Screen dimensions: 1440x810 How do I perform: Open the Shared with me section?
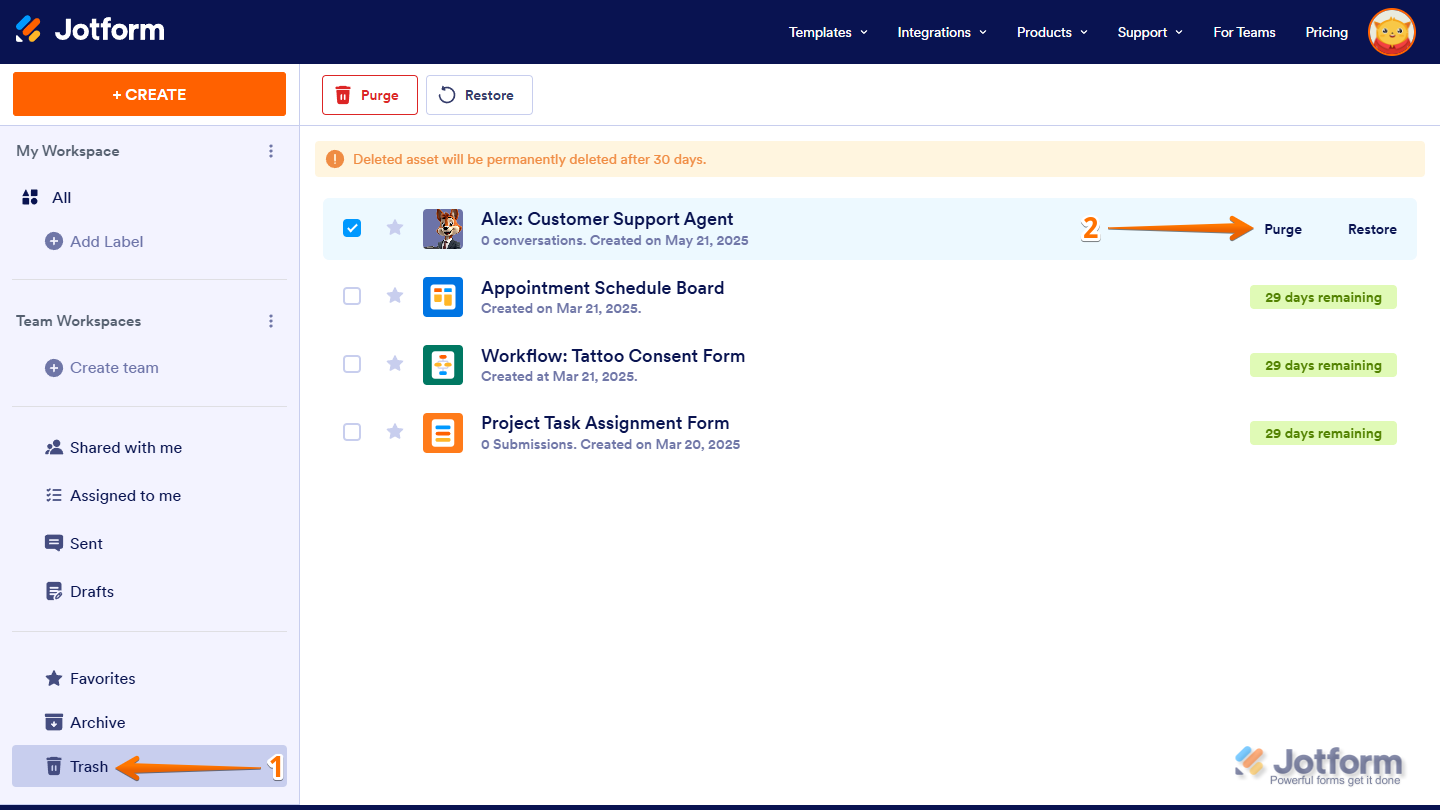pos(126,447)
